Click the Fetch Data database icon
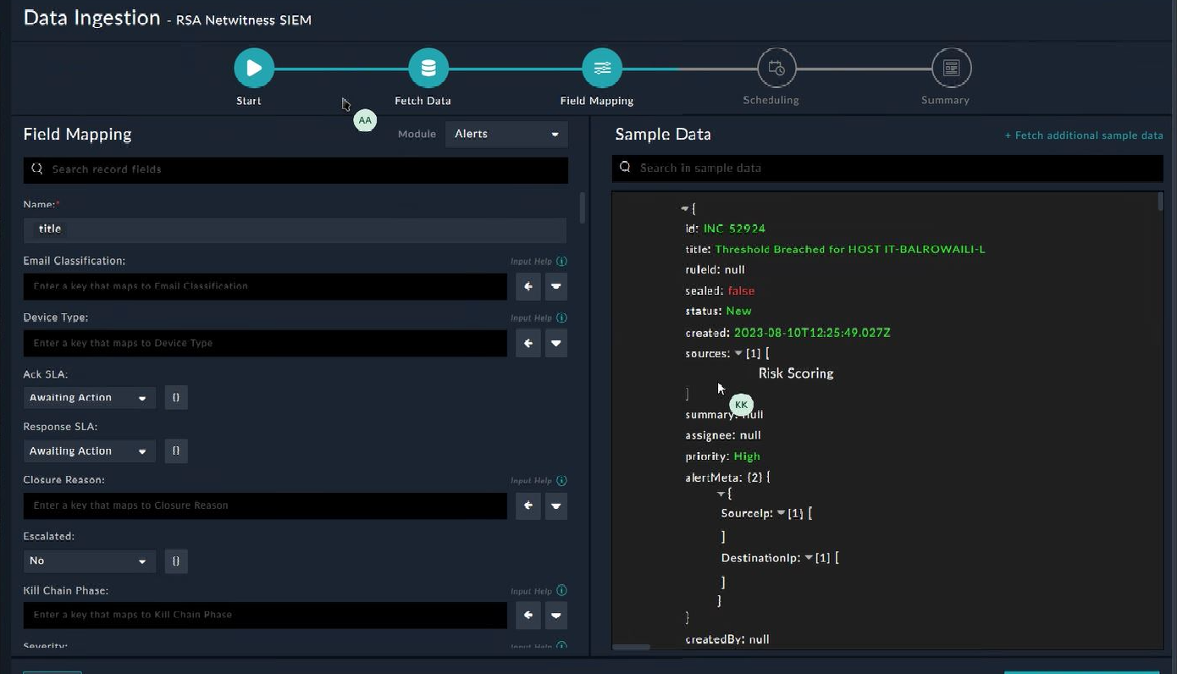Image resolution: width=1178 pixels, height=674 pixels. pos(428,68)
